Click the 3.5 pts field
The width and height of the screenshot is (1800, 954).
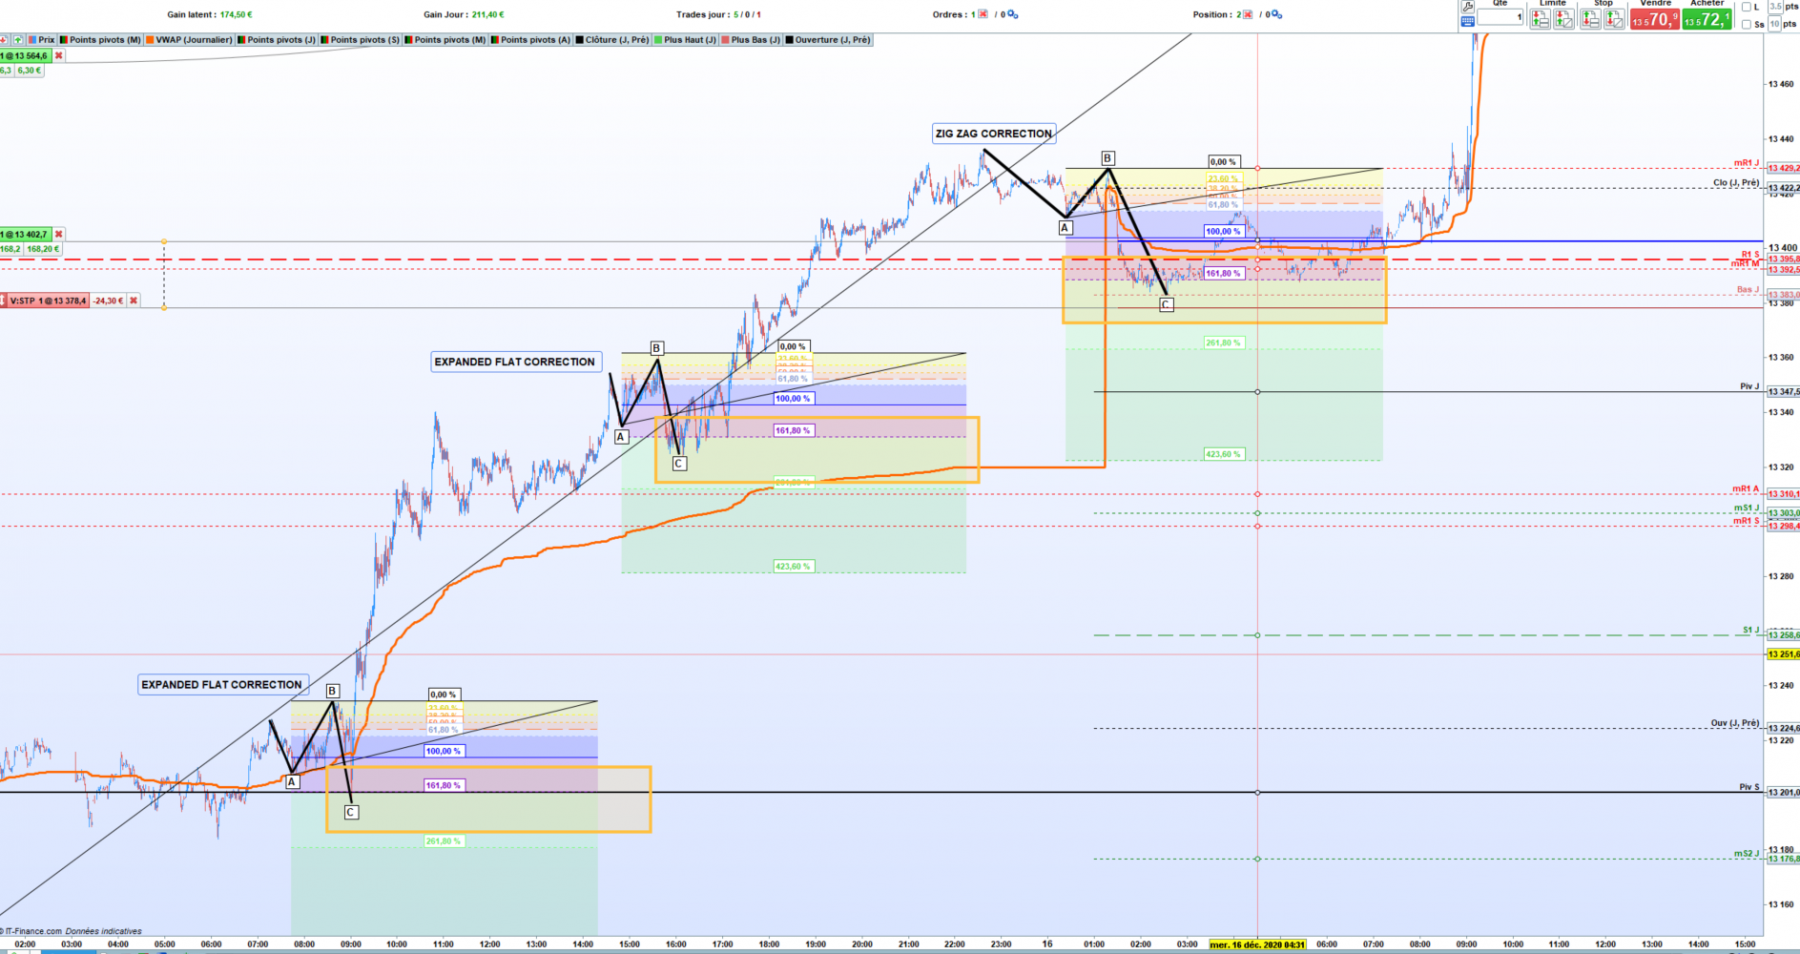tap(1776, 7)
